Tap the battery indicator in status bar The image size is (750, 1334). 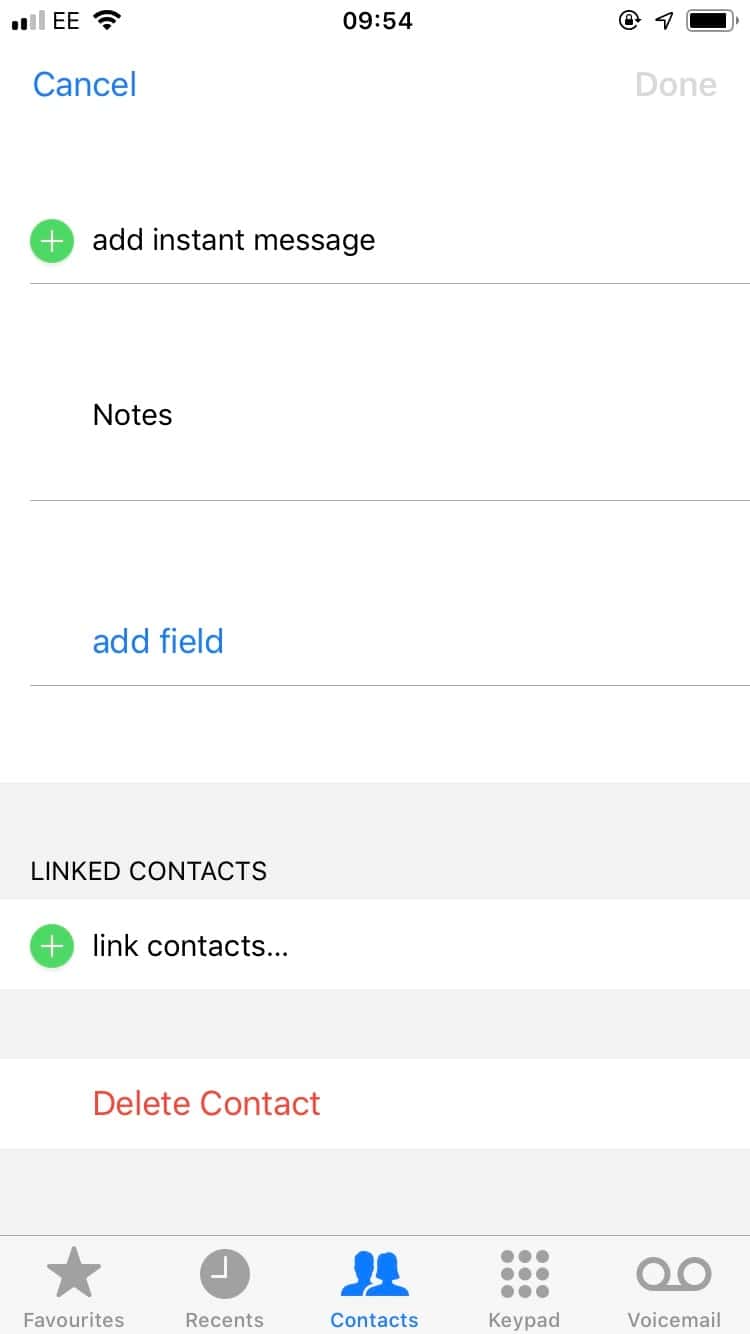point(712,21)
